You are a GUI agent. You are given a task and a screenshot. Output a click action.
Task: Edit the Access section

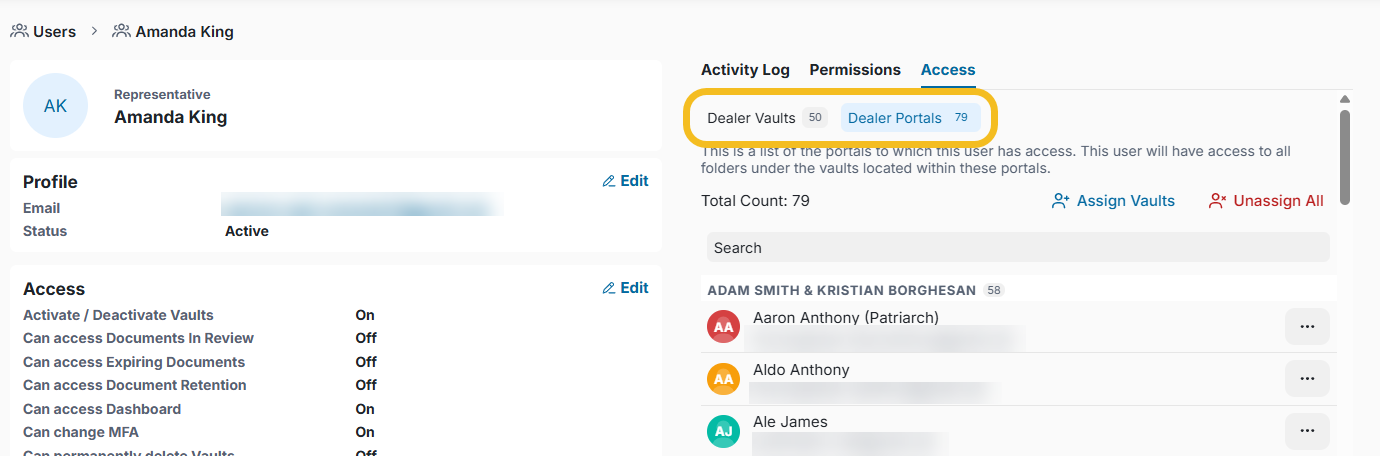pos(625,288)
